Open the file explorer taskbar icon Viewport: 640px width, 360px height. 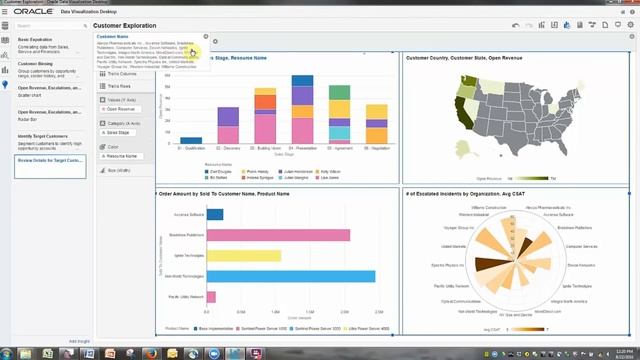point(25,353)
